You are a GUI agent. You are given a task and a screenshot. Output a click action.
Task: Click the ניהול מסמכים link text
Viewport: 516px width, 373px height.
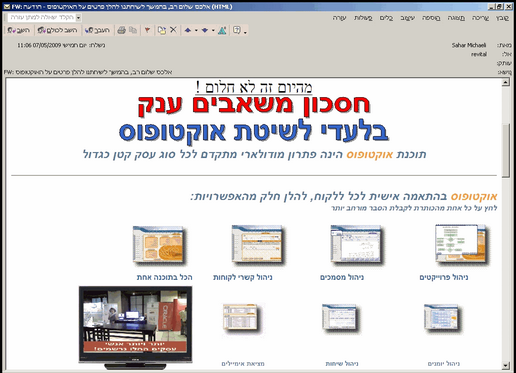[x=342, y=277]
